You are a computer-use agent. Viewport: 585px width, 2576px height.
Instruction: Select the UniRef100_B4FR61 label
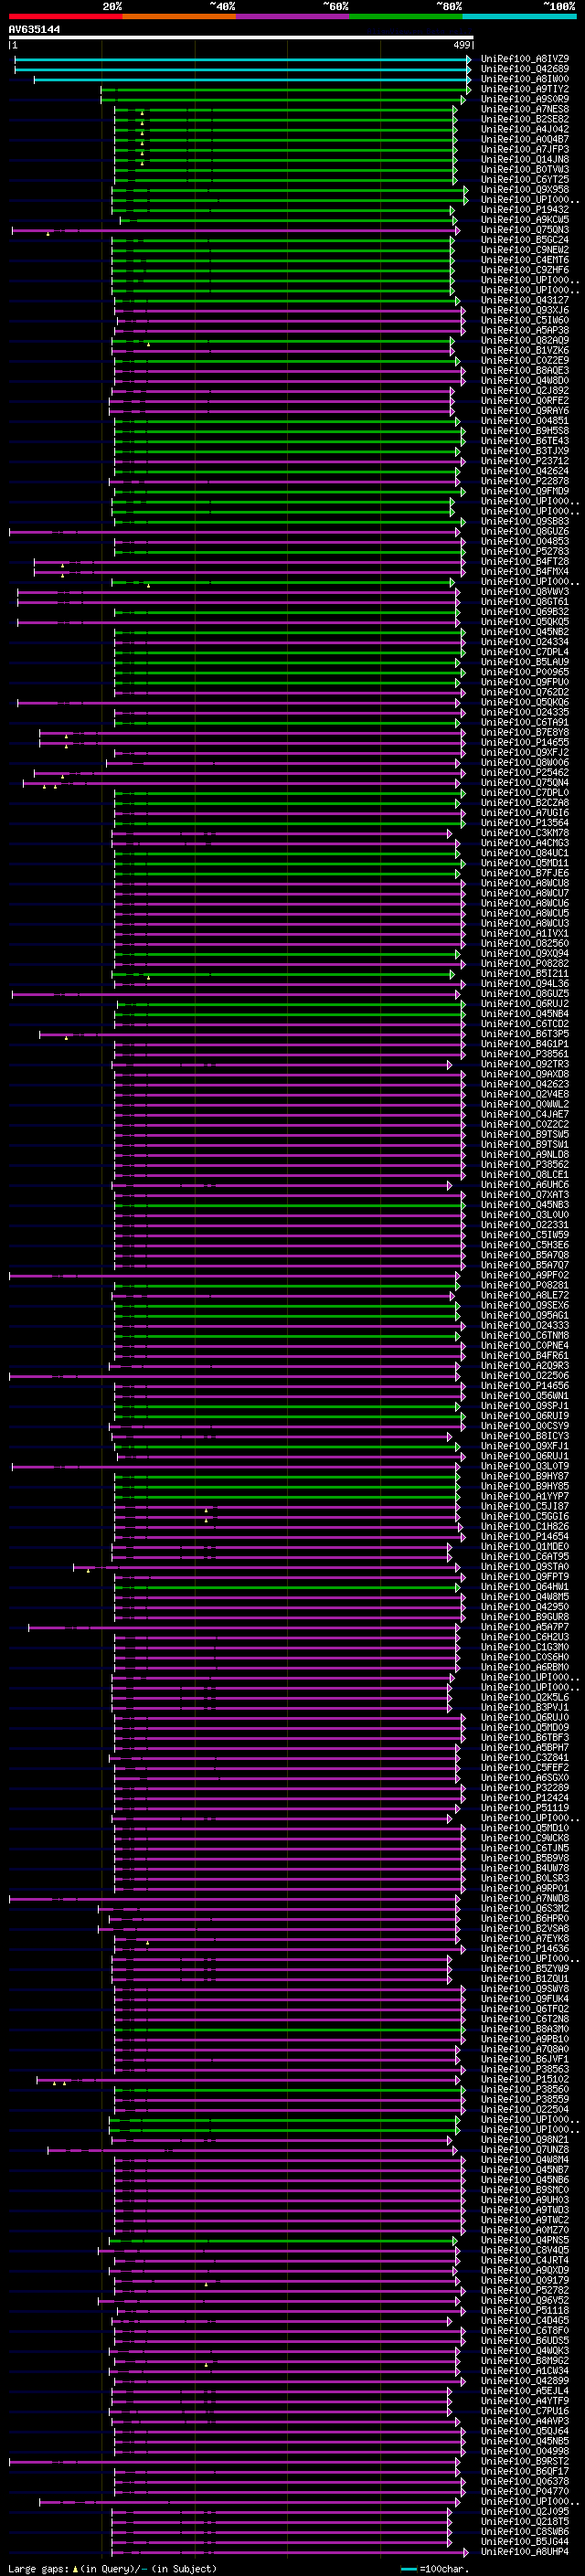coord(525,1356)
